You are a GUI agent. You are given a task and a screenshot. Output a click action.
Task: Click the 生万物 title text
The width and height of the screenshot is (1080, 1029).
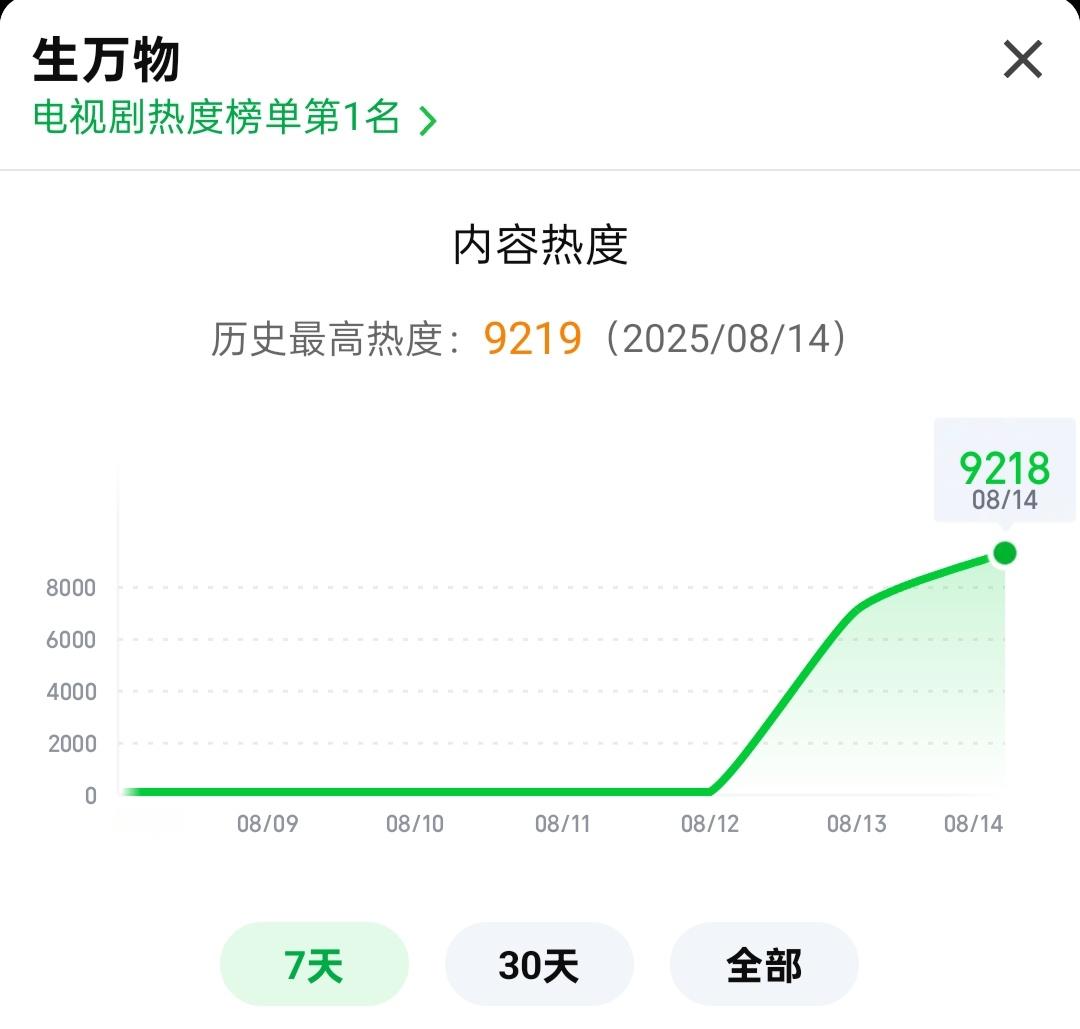(x=106, y=61)
